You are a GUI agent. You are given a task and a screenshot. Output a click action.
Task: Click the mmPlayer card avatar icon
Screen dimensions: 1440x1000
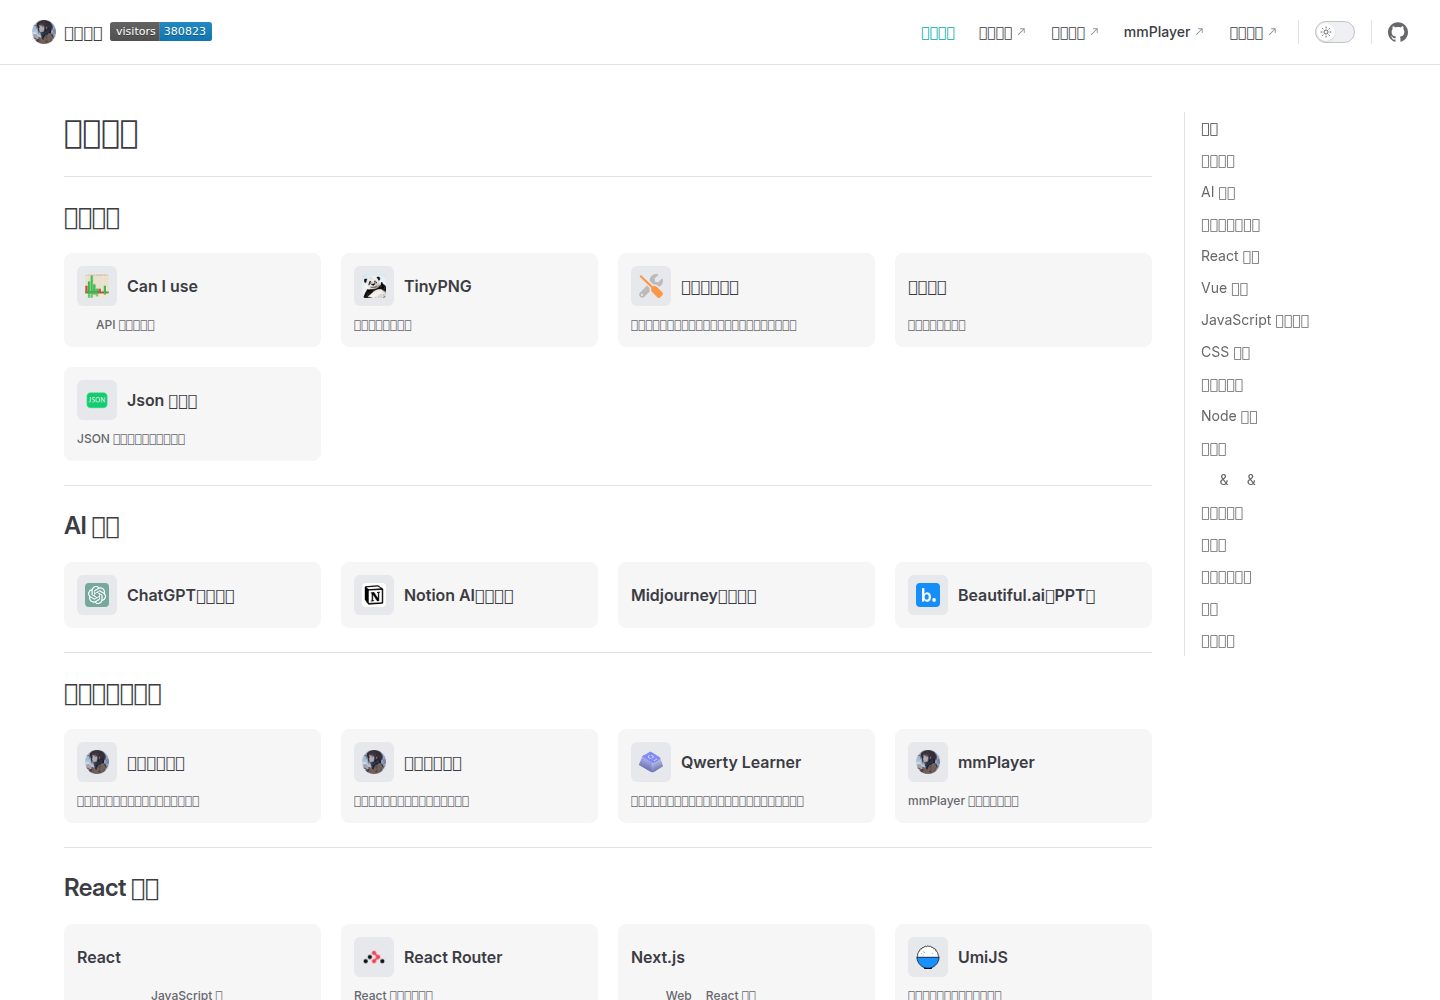[x=928, y=762]
